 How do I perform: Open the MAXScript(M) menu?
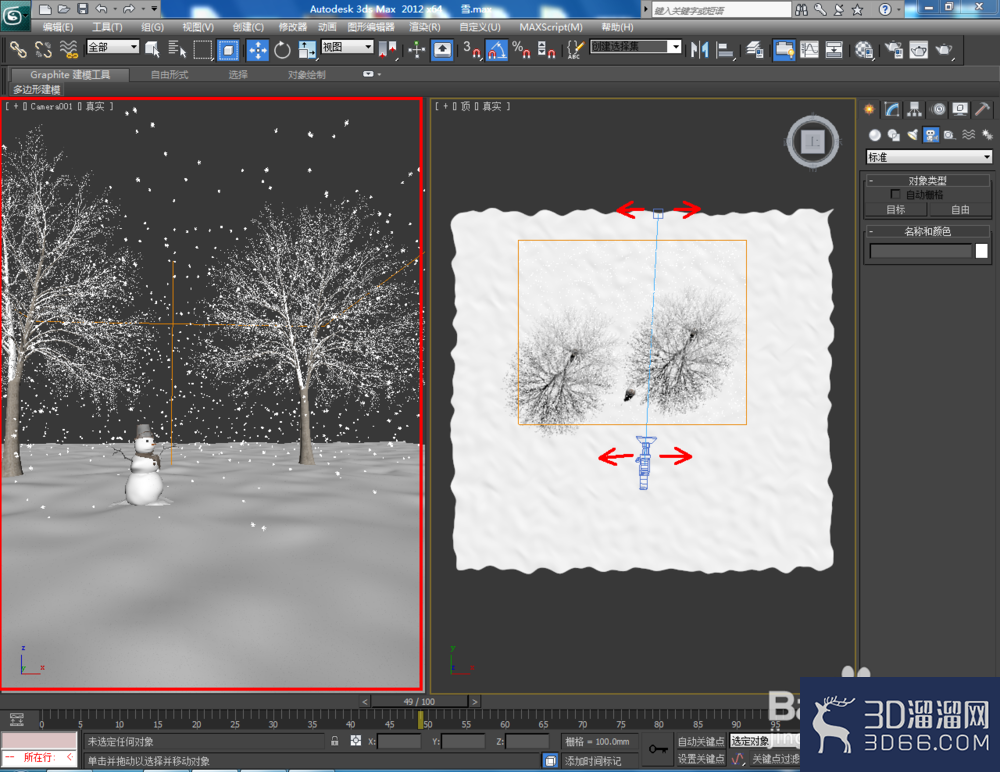click(x=551, y=27)
